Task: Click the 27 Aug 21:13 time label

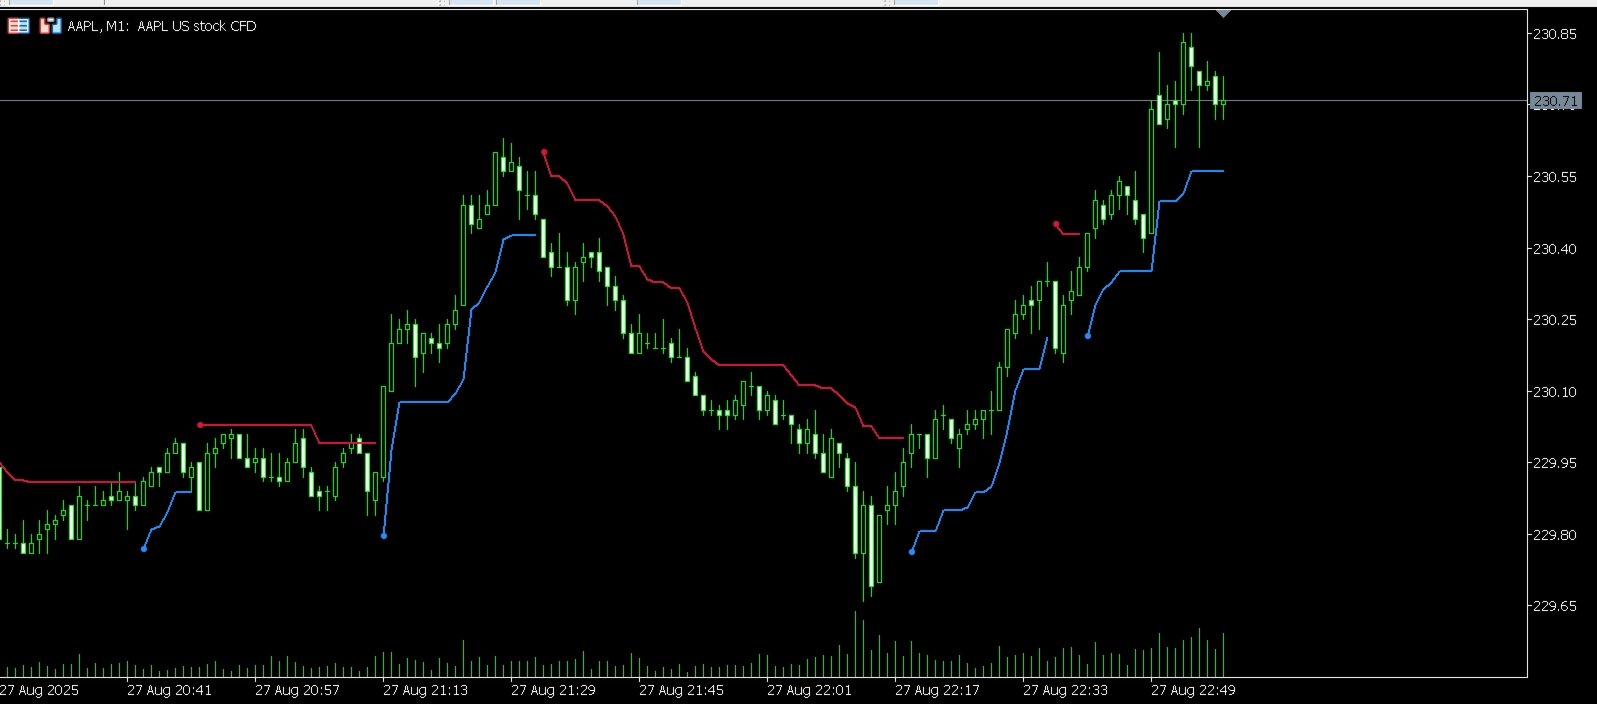Action: pyautogui.click(x=425, y=690)
